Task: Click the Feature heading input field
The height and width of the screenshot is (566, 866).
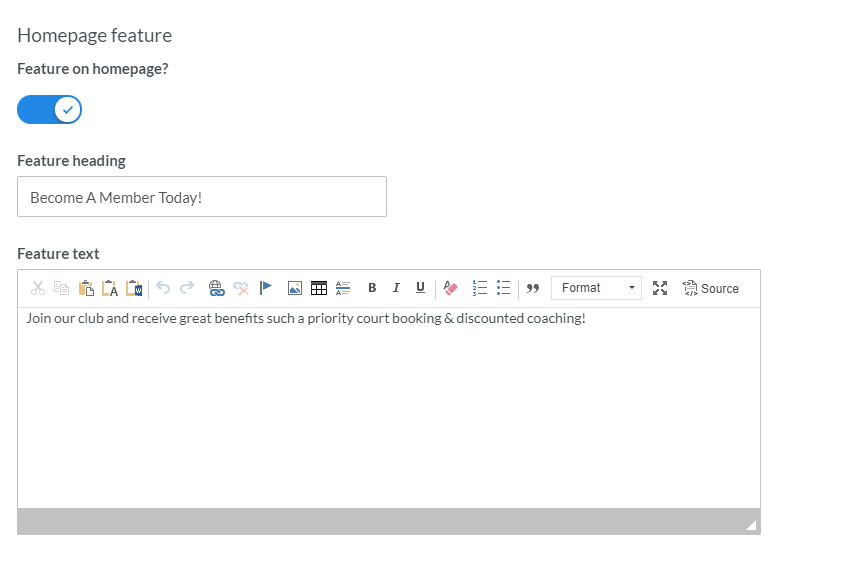Action: pyautogui.click(x=202, y=197)
